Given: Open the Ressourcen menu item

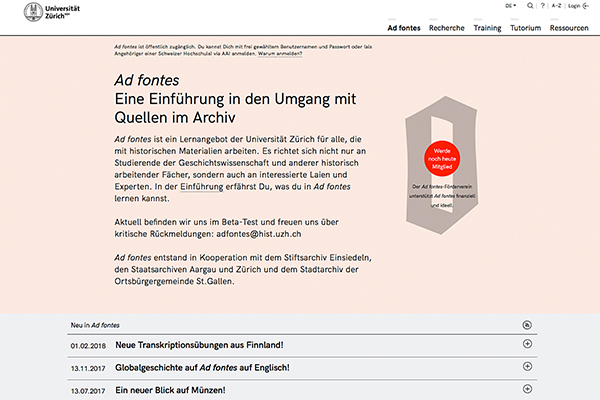Looking at the screenshot, I should [x=569, y=28].
